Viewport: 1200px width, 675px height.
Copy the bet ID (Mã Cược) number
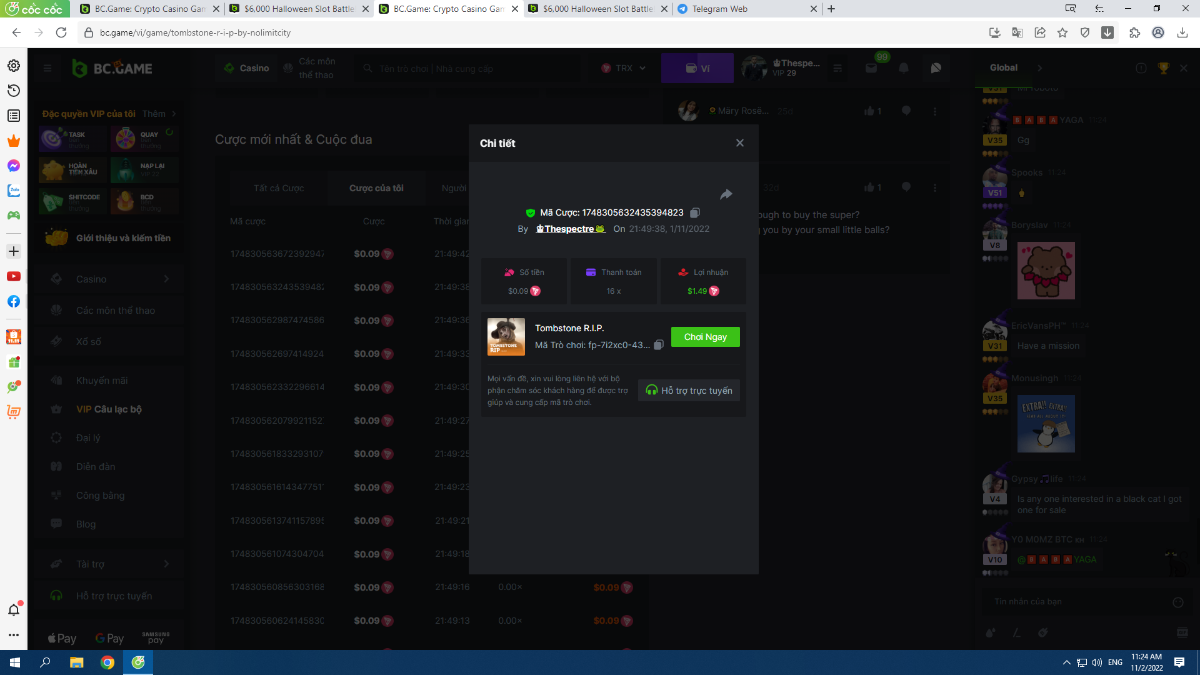point(695,213)
